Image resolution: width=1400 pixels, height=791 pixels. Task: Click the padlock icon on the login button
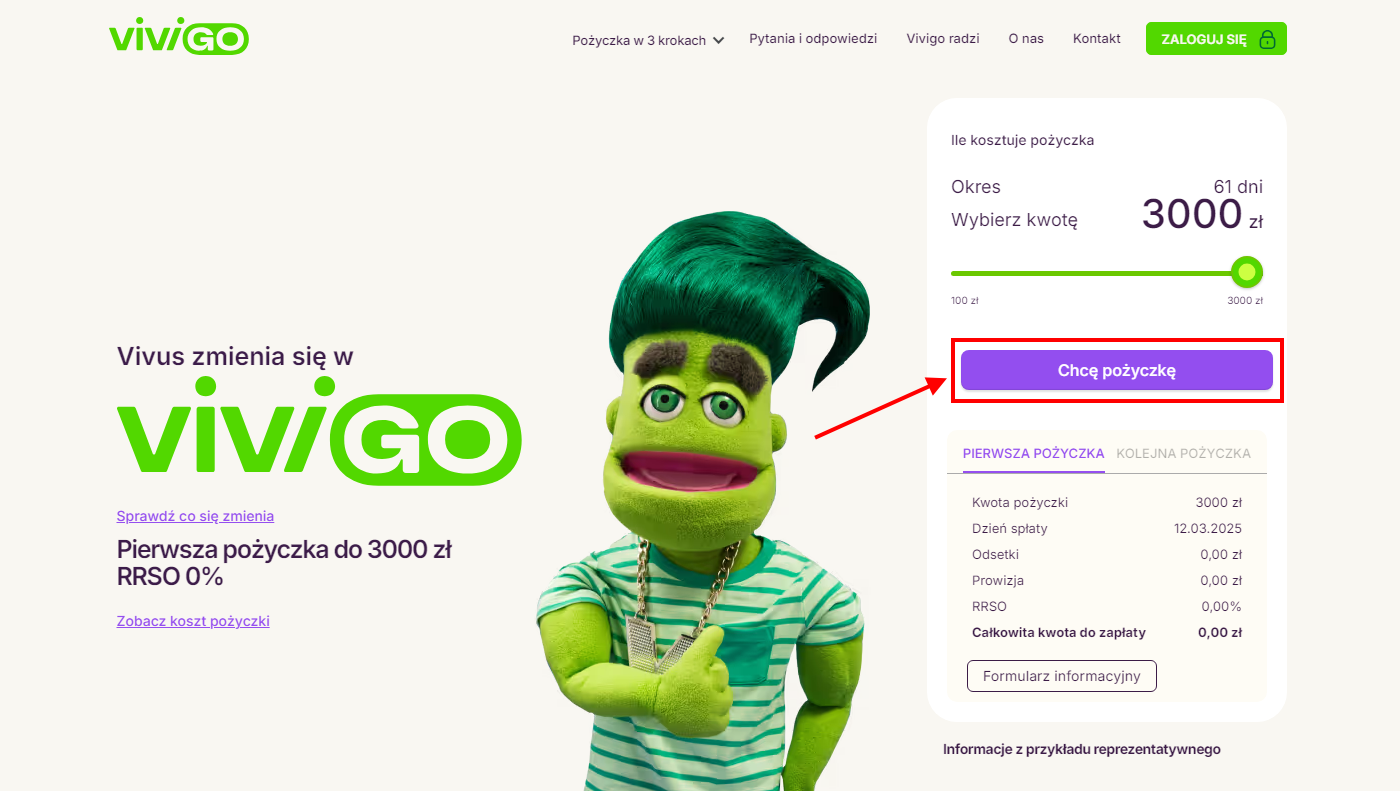pos(1267,39)
